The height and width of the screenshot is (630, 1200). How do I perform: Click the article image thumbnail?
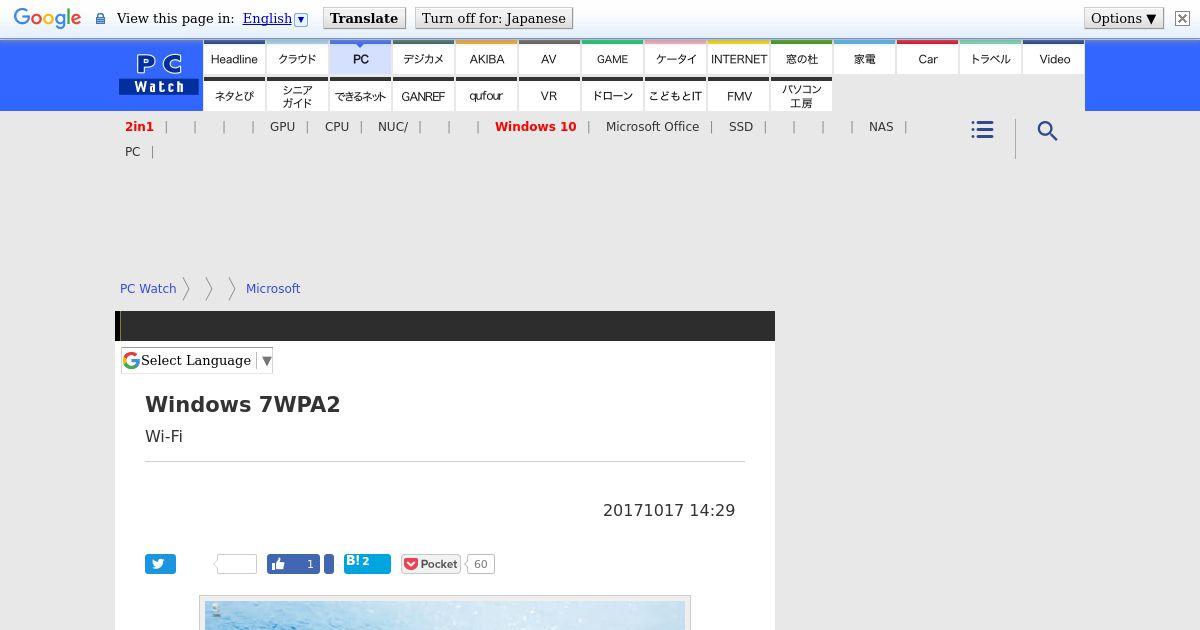445,614
